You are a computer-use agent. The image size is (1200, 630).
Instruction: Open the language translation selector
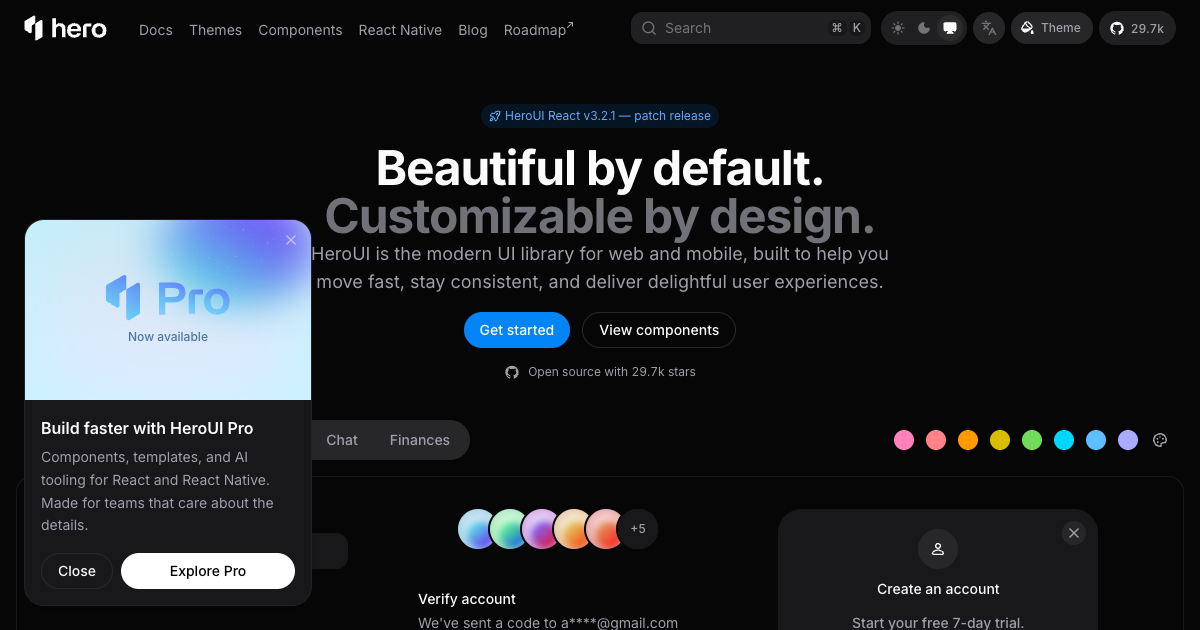[989, 28]
